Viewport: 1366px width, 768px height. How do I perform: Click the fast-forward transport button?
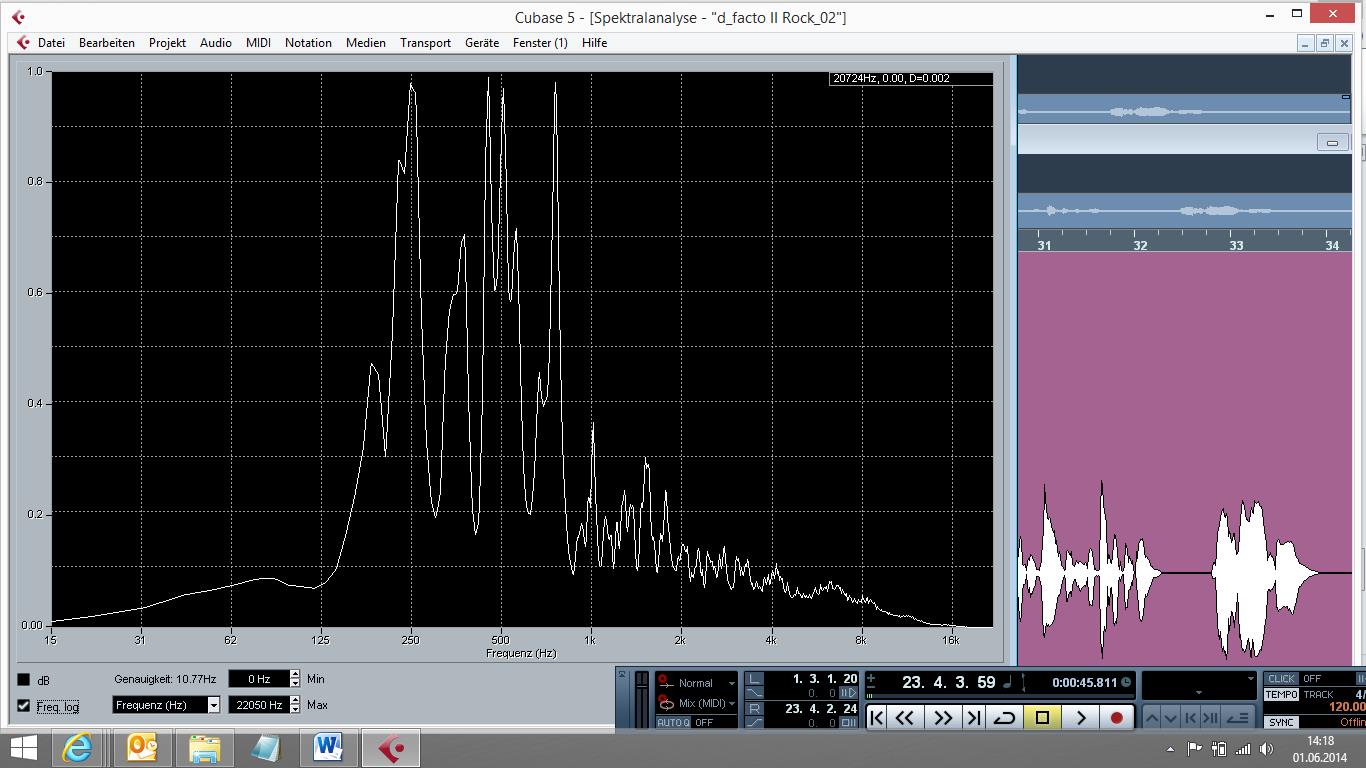pyautogui.click(x=944, y=717)
